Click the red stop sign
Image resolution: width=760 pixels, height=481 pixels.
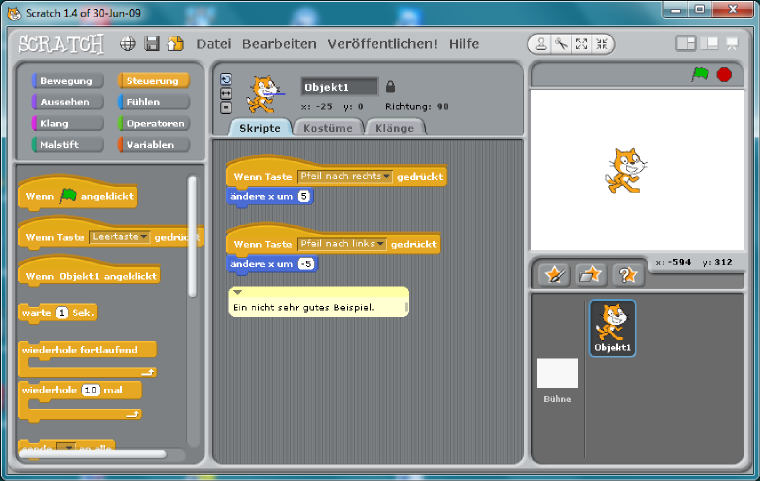point(724,75)
